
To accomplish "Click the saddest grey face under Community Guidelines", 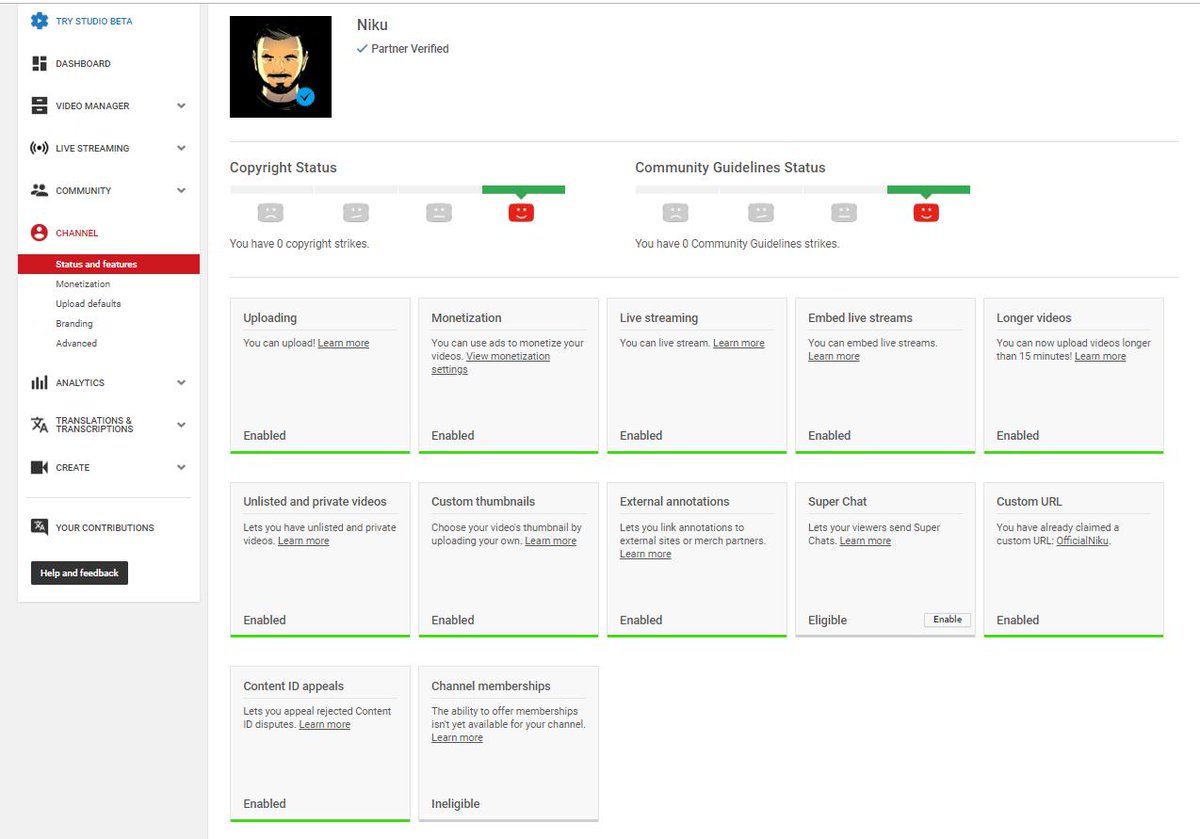I will [675, 212].
